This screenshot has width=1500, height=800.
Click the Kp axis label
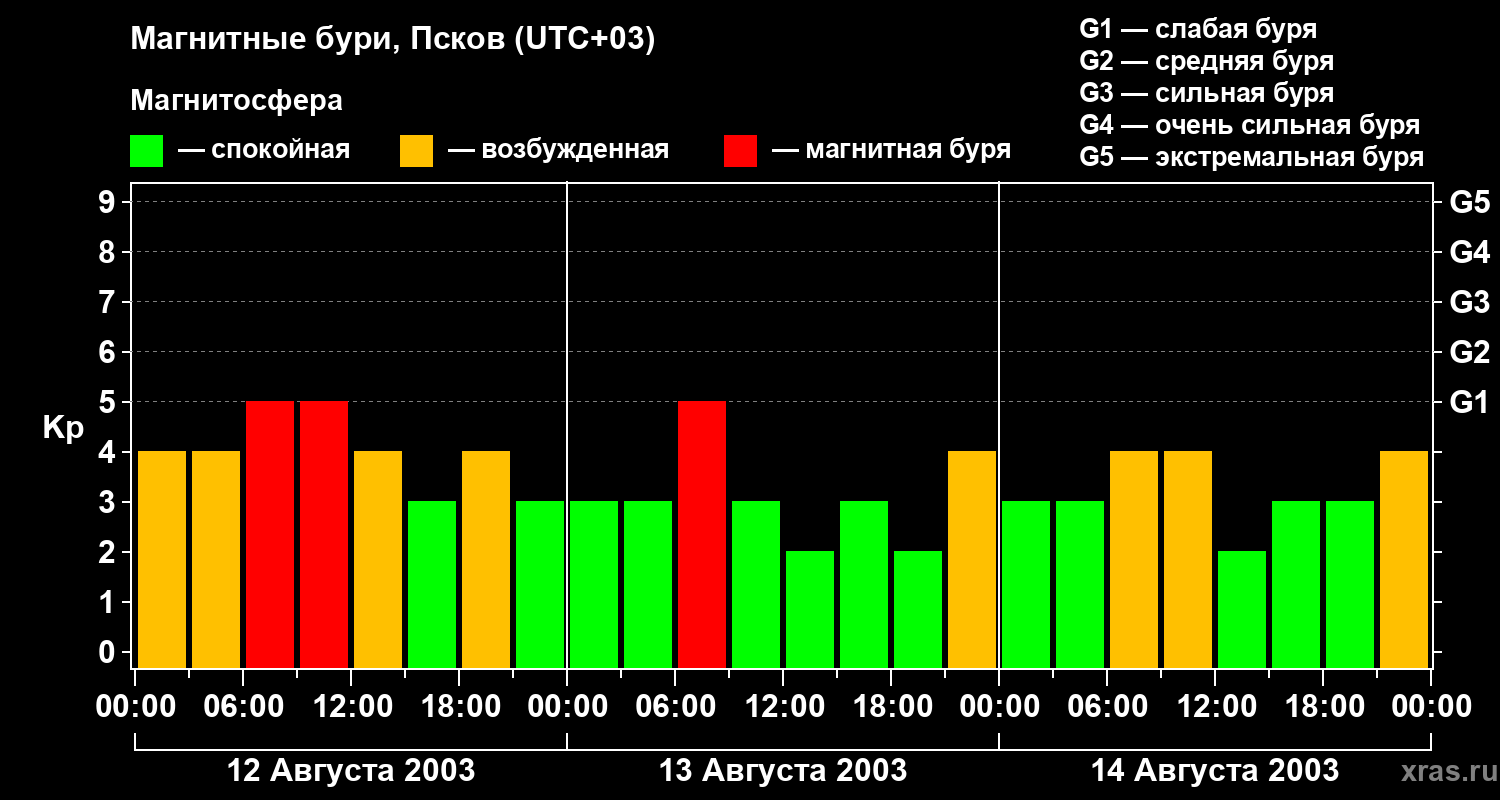63,428
